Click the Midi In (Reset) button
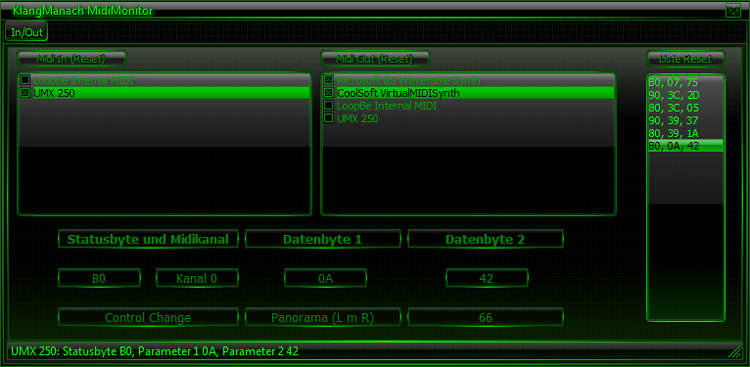Viewport: 750px width, 367px height. click(72, 59)
